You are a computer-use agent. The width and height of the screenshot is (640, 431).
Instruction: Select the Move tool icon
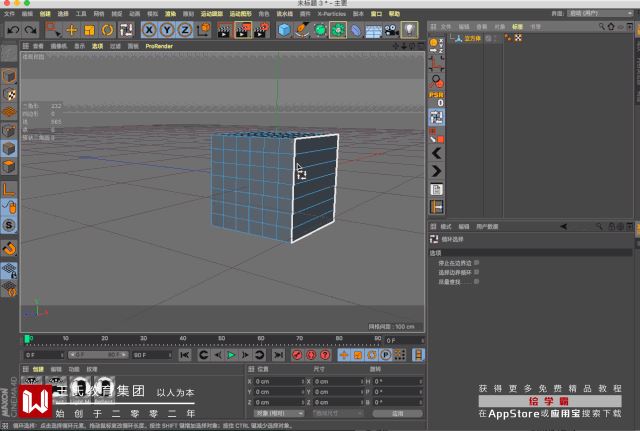(71, 30)
